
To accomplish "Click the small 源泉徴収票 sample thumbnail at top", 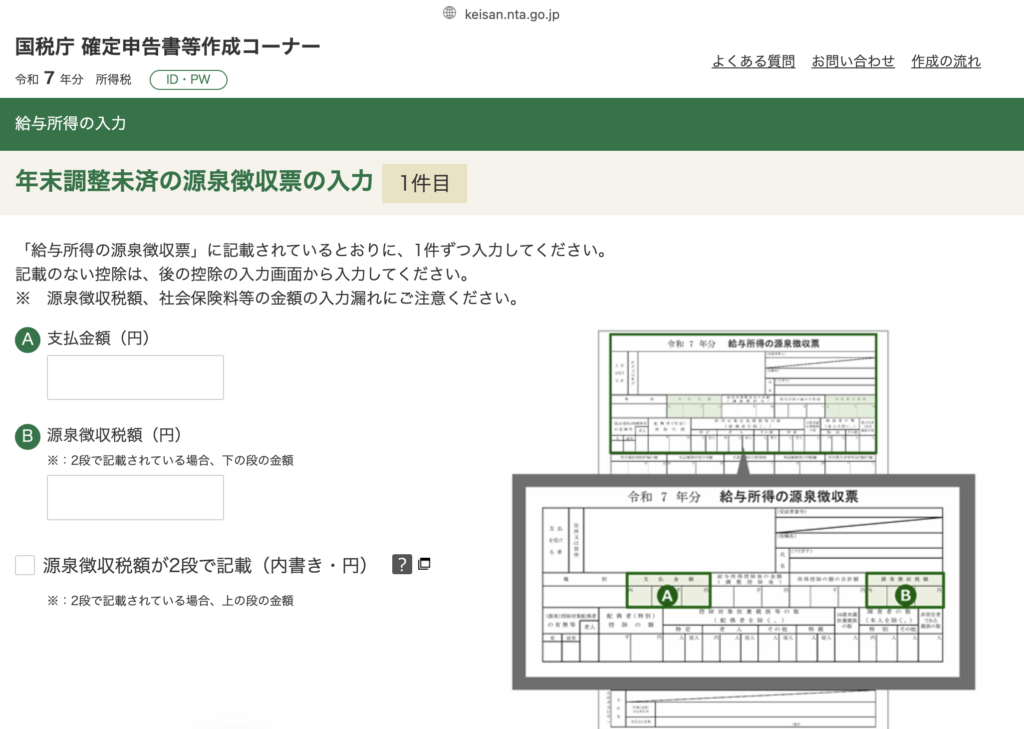I will 743,393.
